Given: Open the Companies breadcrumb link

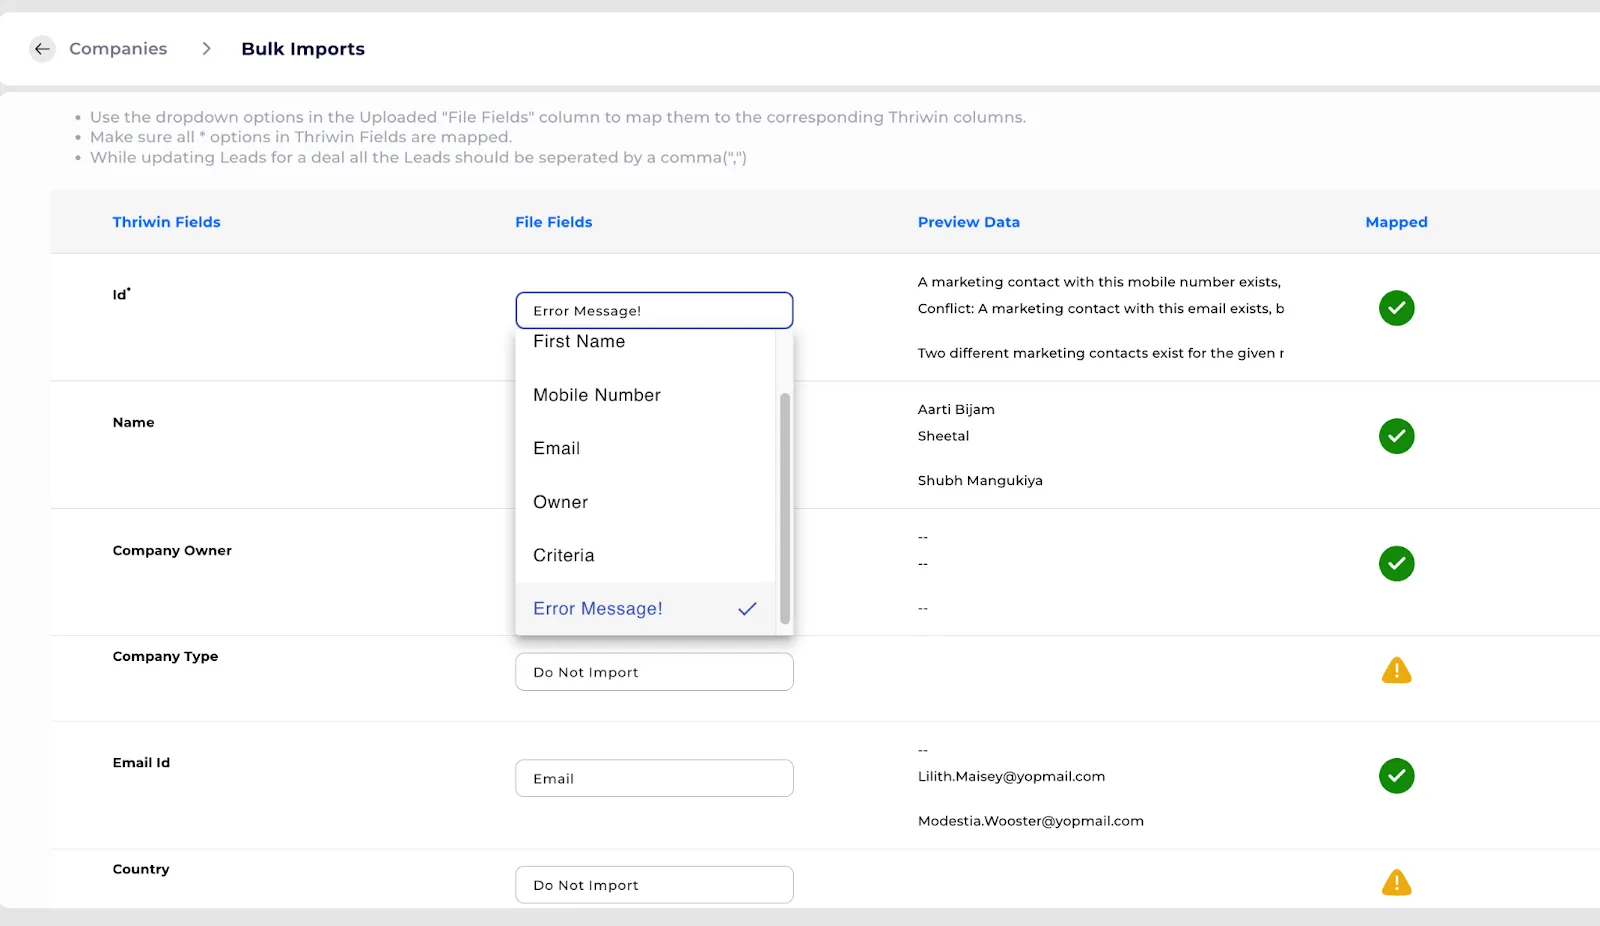Looking at the screenshot, I should click(118, 49).
